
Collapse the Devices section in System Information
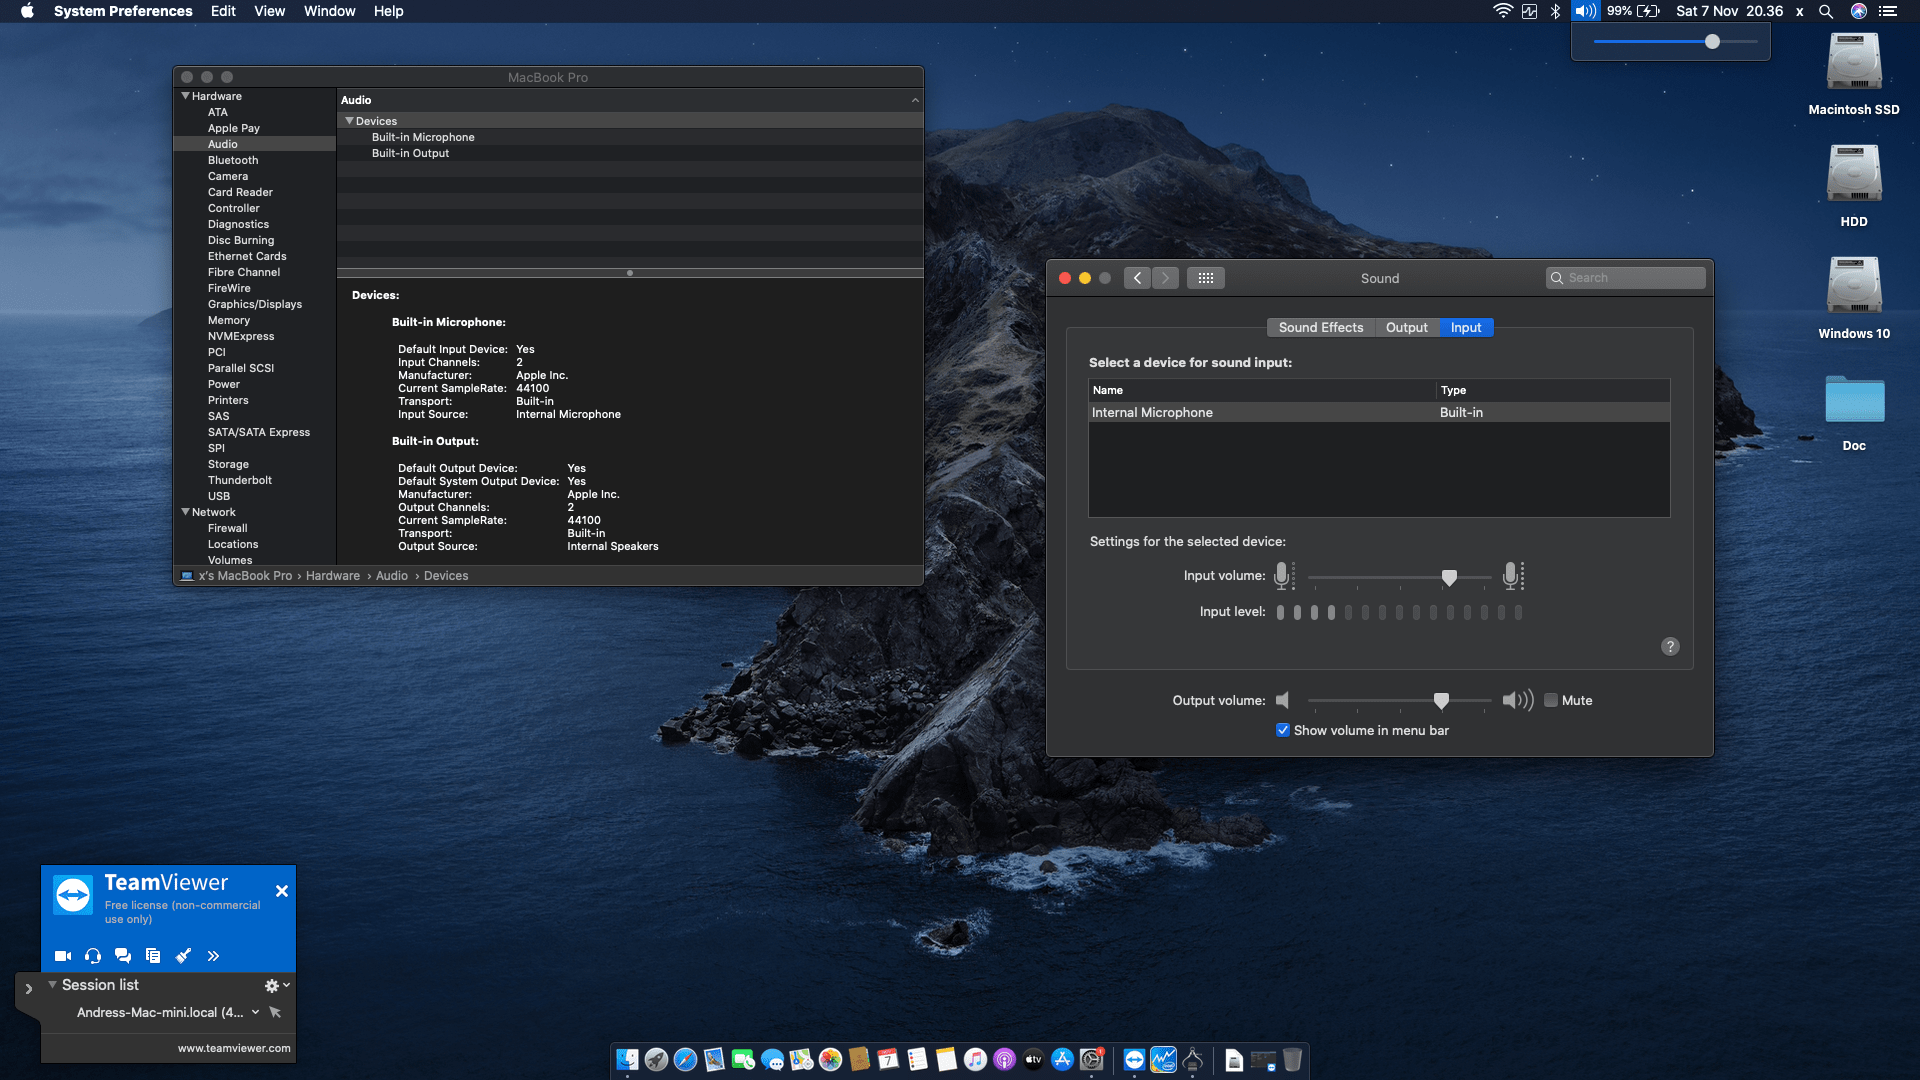(x=350, y=120)
